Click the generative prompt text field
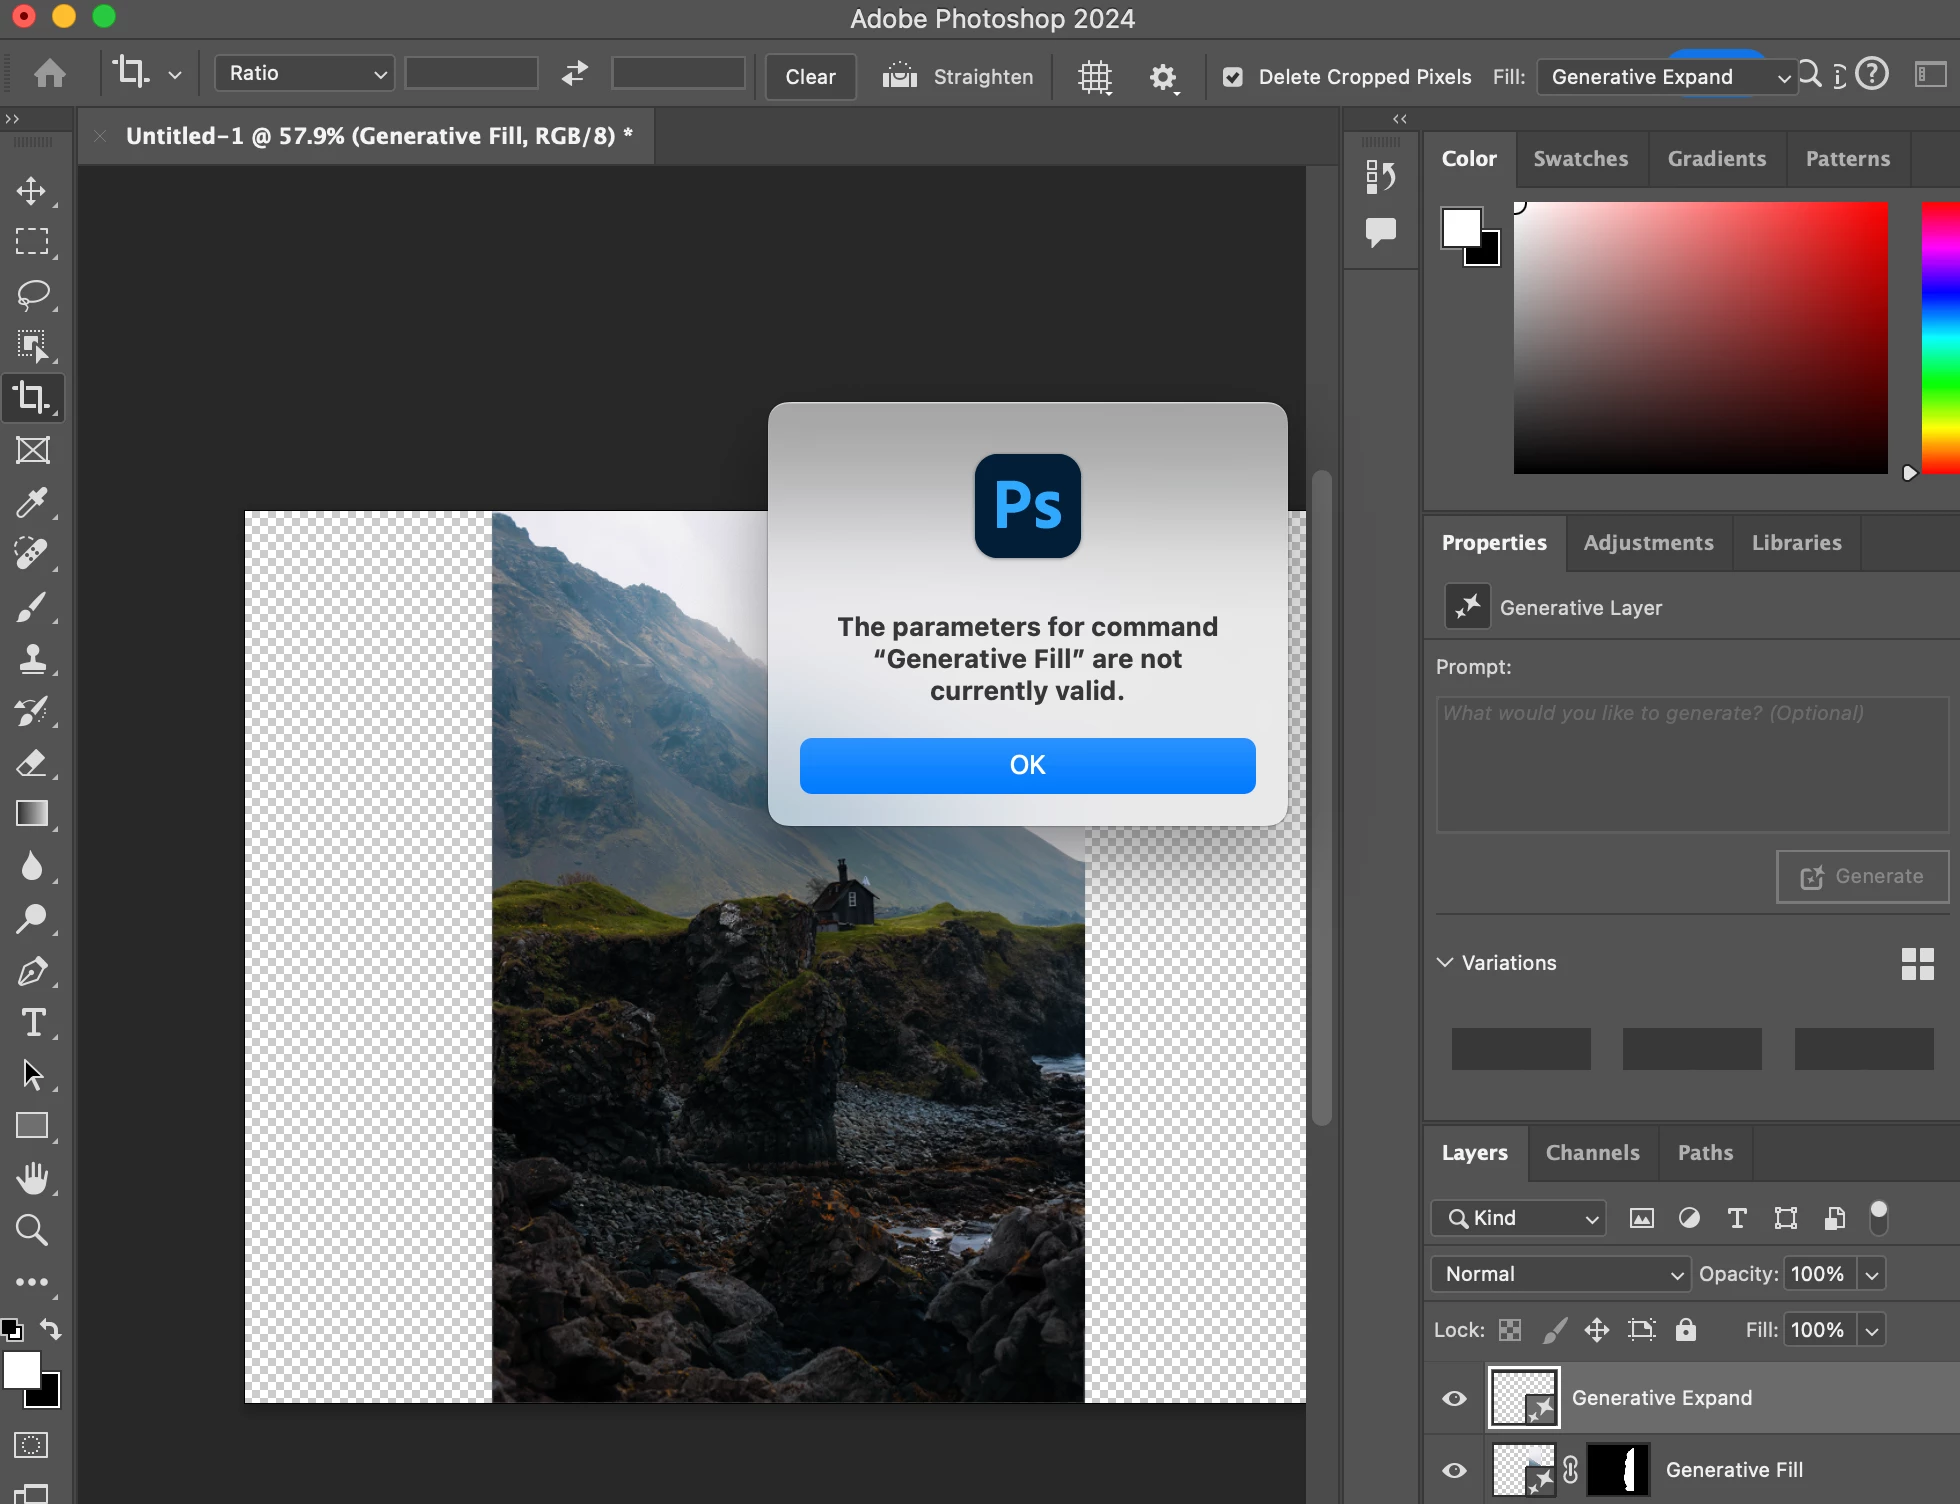 tap(1692, 765)
